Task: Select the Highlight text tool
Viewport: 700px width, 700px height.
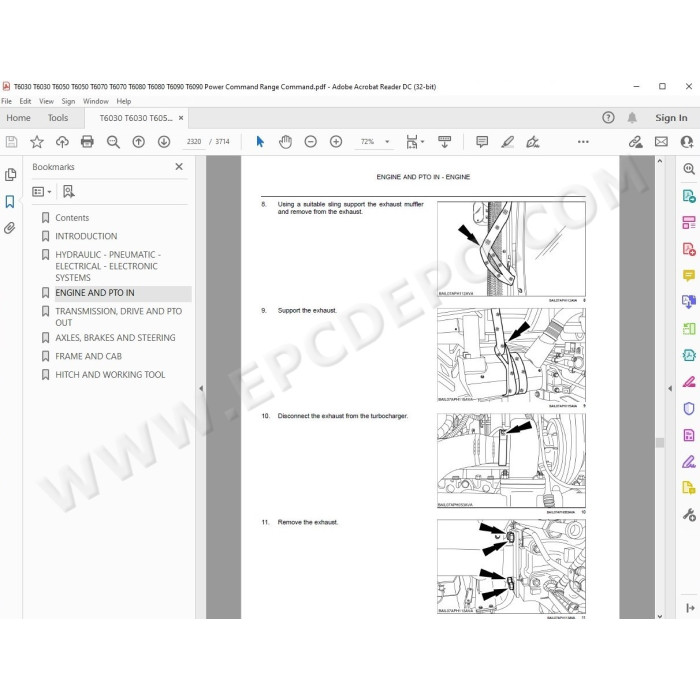Action: (507, 142)
